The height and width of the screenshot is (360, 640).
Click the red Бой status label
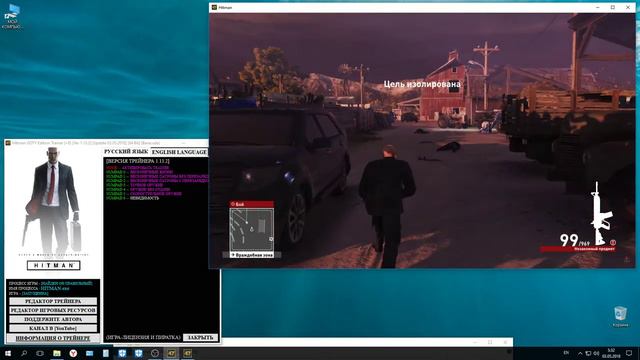coord(251,204)
